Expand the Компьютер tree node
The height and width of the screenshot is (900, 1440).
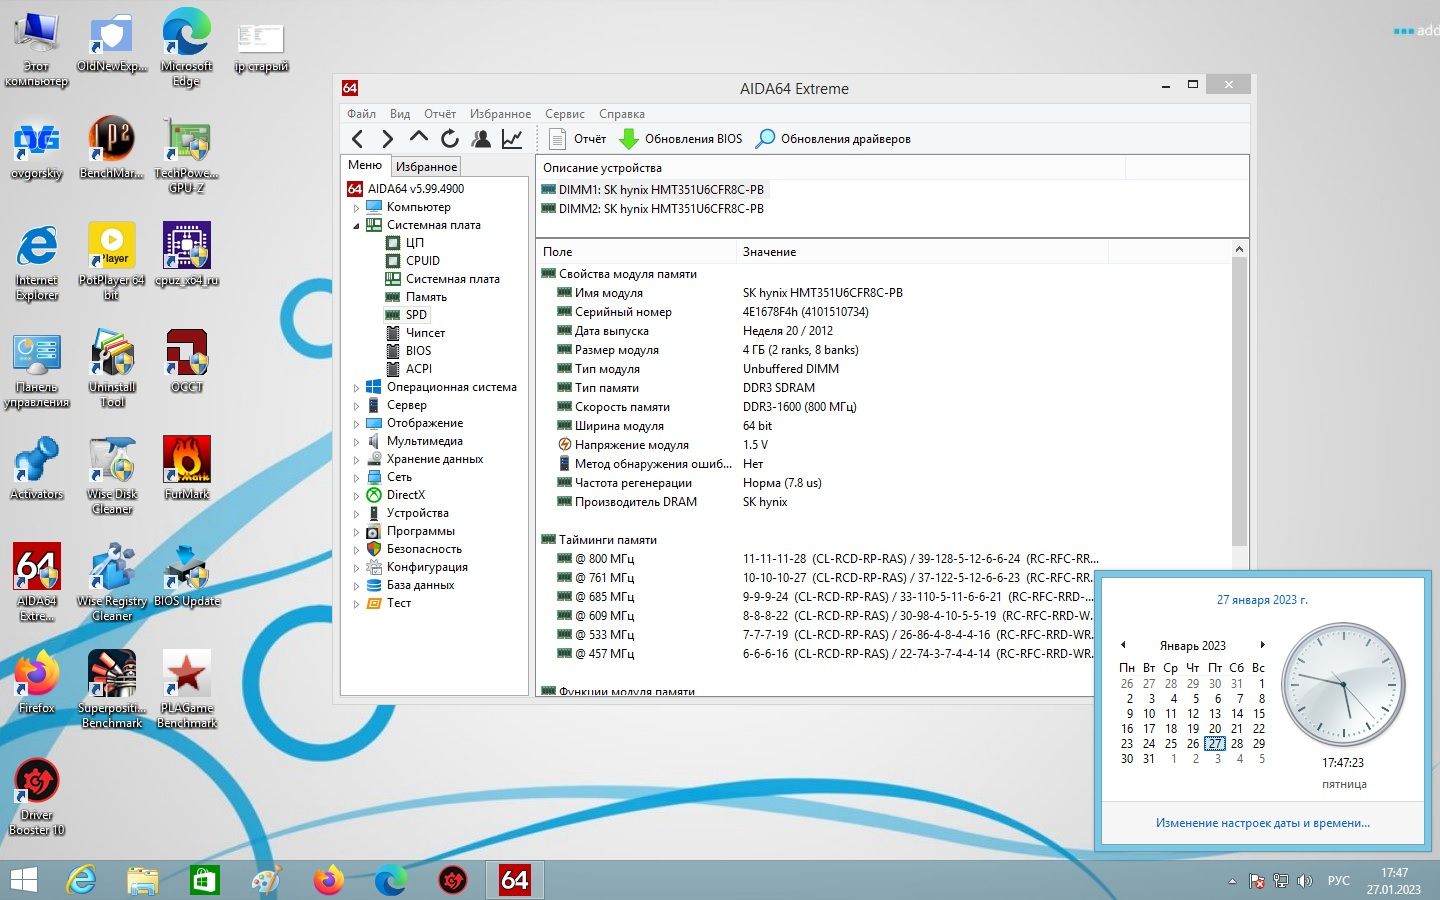tap(356, 207)
